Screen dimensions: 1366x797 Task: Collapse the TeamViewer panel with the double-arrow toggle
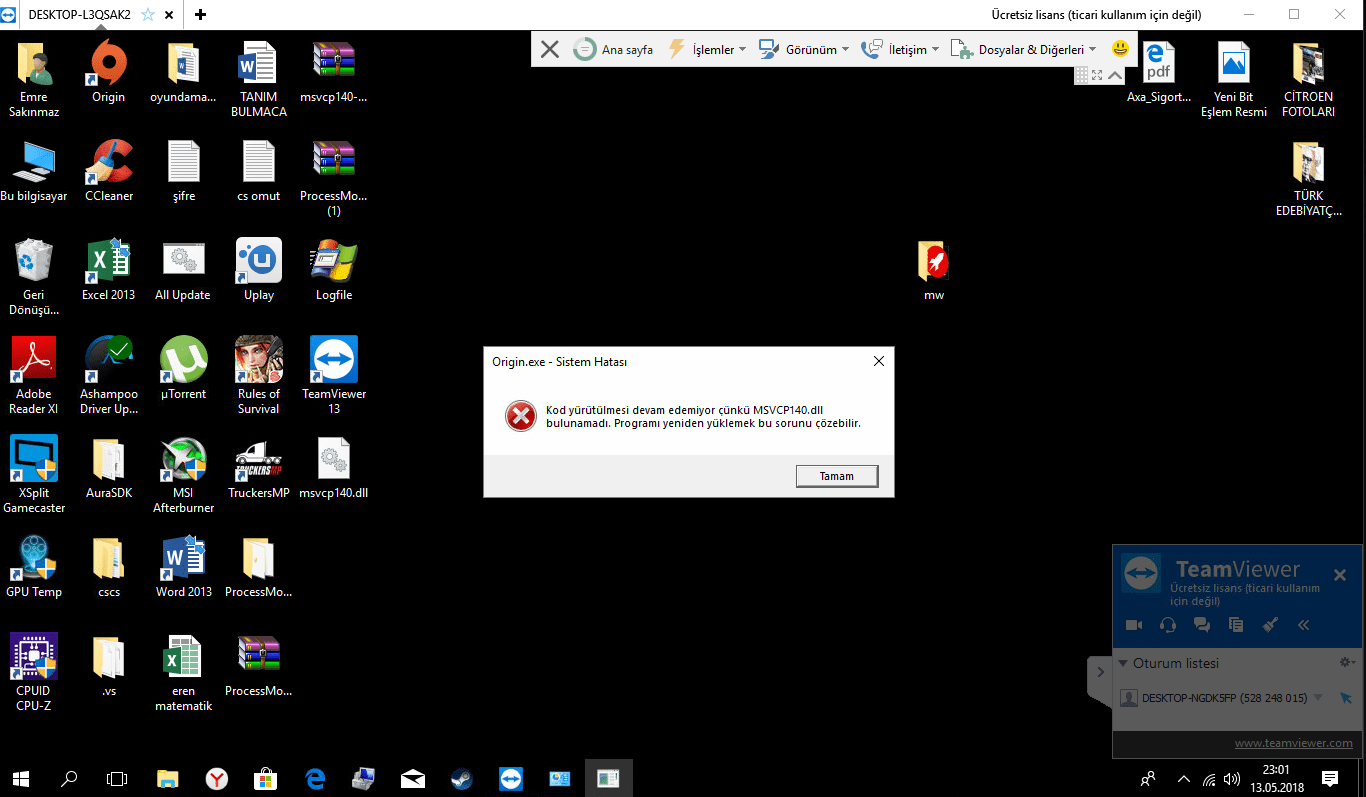(1303, 624)
